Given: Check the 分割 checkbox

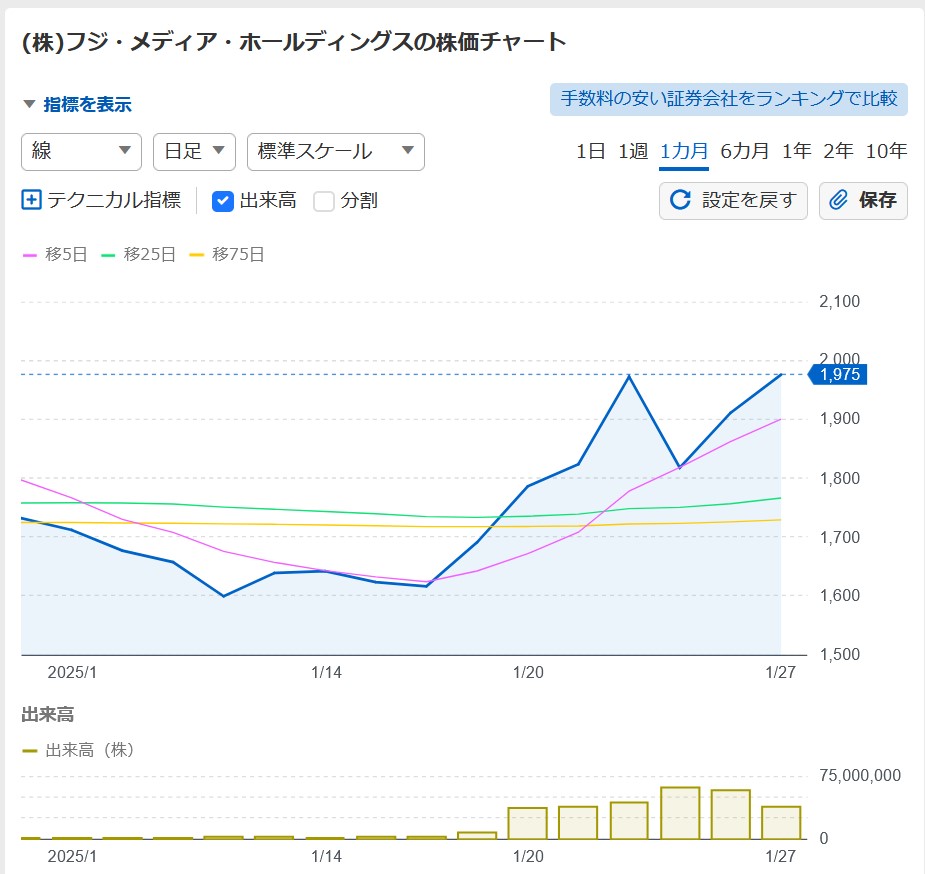Looking at the screenshot, I should 324,201.
